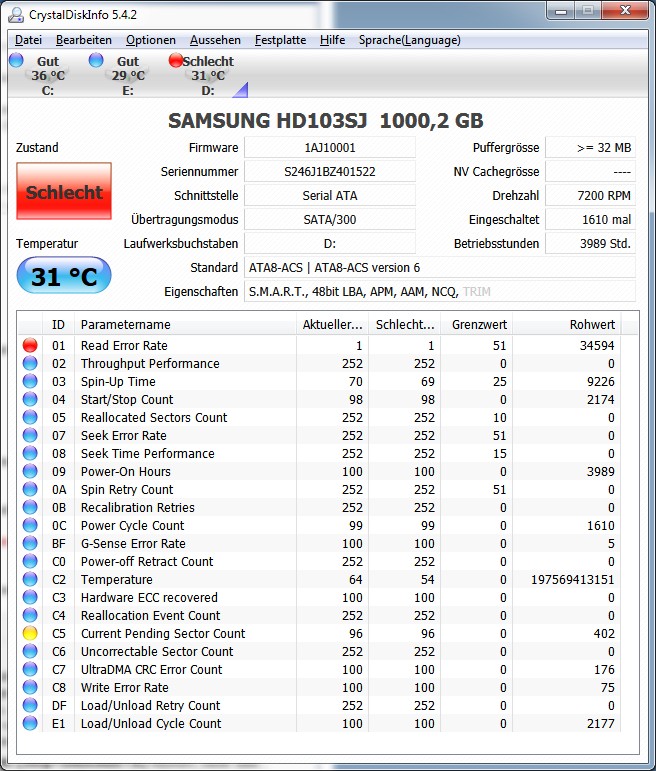Click status icon of Power Cycle Count row
This screenshot has height=771, width=656.
pyautogui.click(x=30, y=525)
